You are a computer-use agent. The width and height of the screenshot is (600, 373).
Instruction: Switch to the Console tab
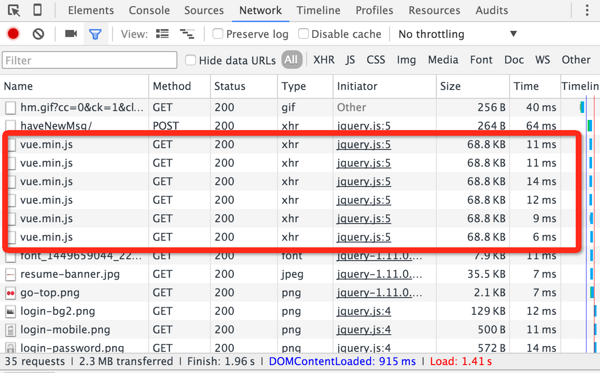149,10
